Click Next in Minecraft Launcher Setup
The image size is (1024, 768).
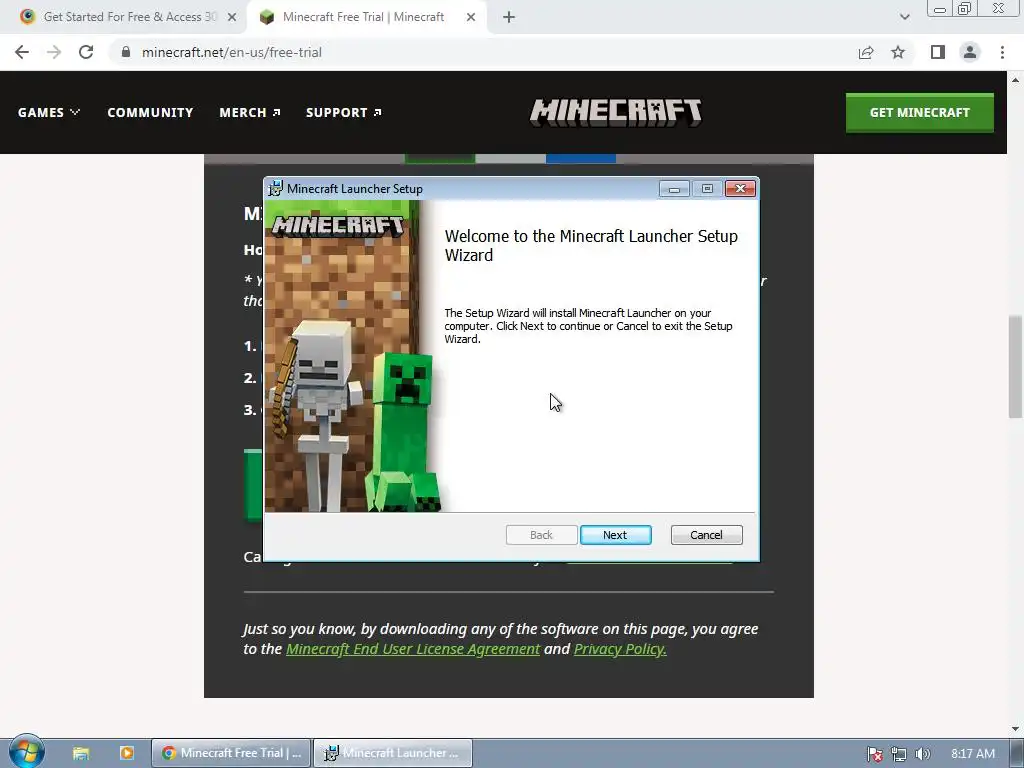[x=615, y=535]
